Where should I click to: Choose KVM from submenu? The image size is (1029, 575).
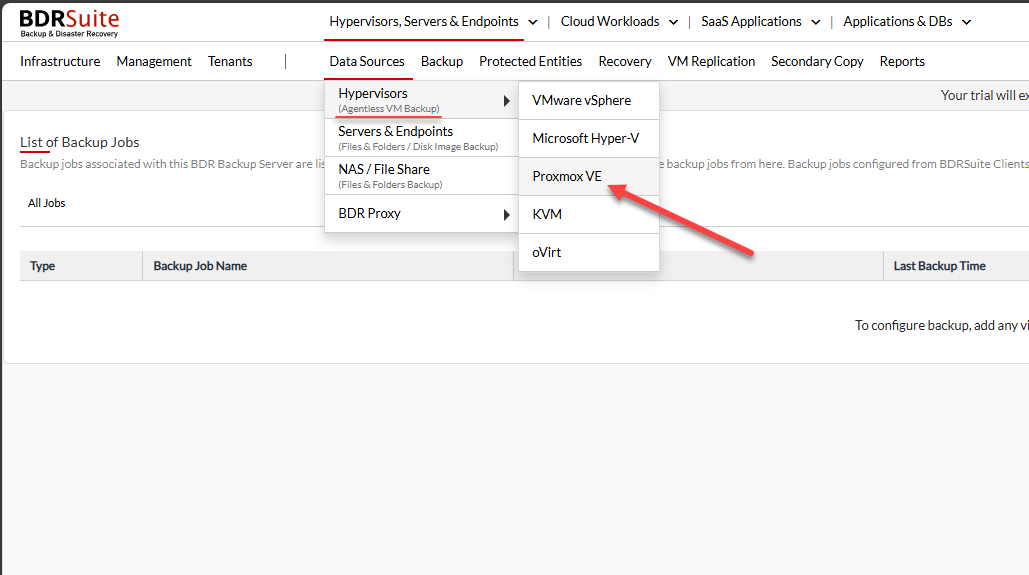[589, 215]
